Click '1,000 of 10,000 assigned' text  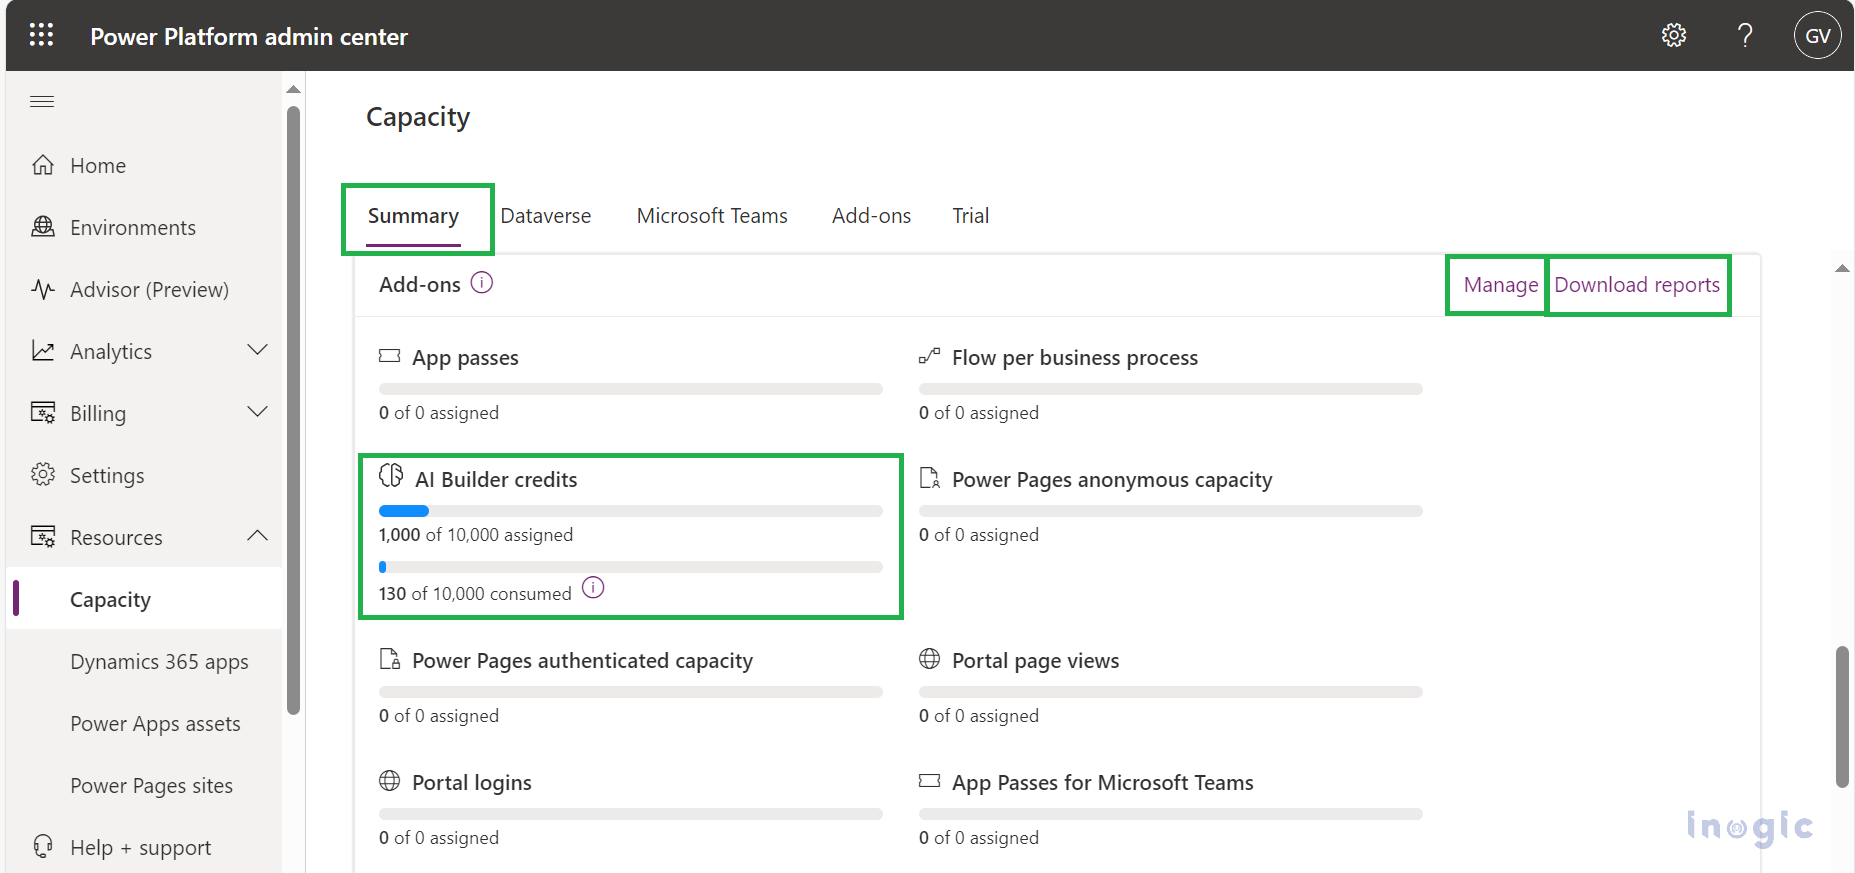[476, 535]
